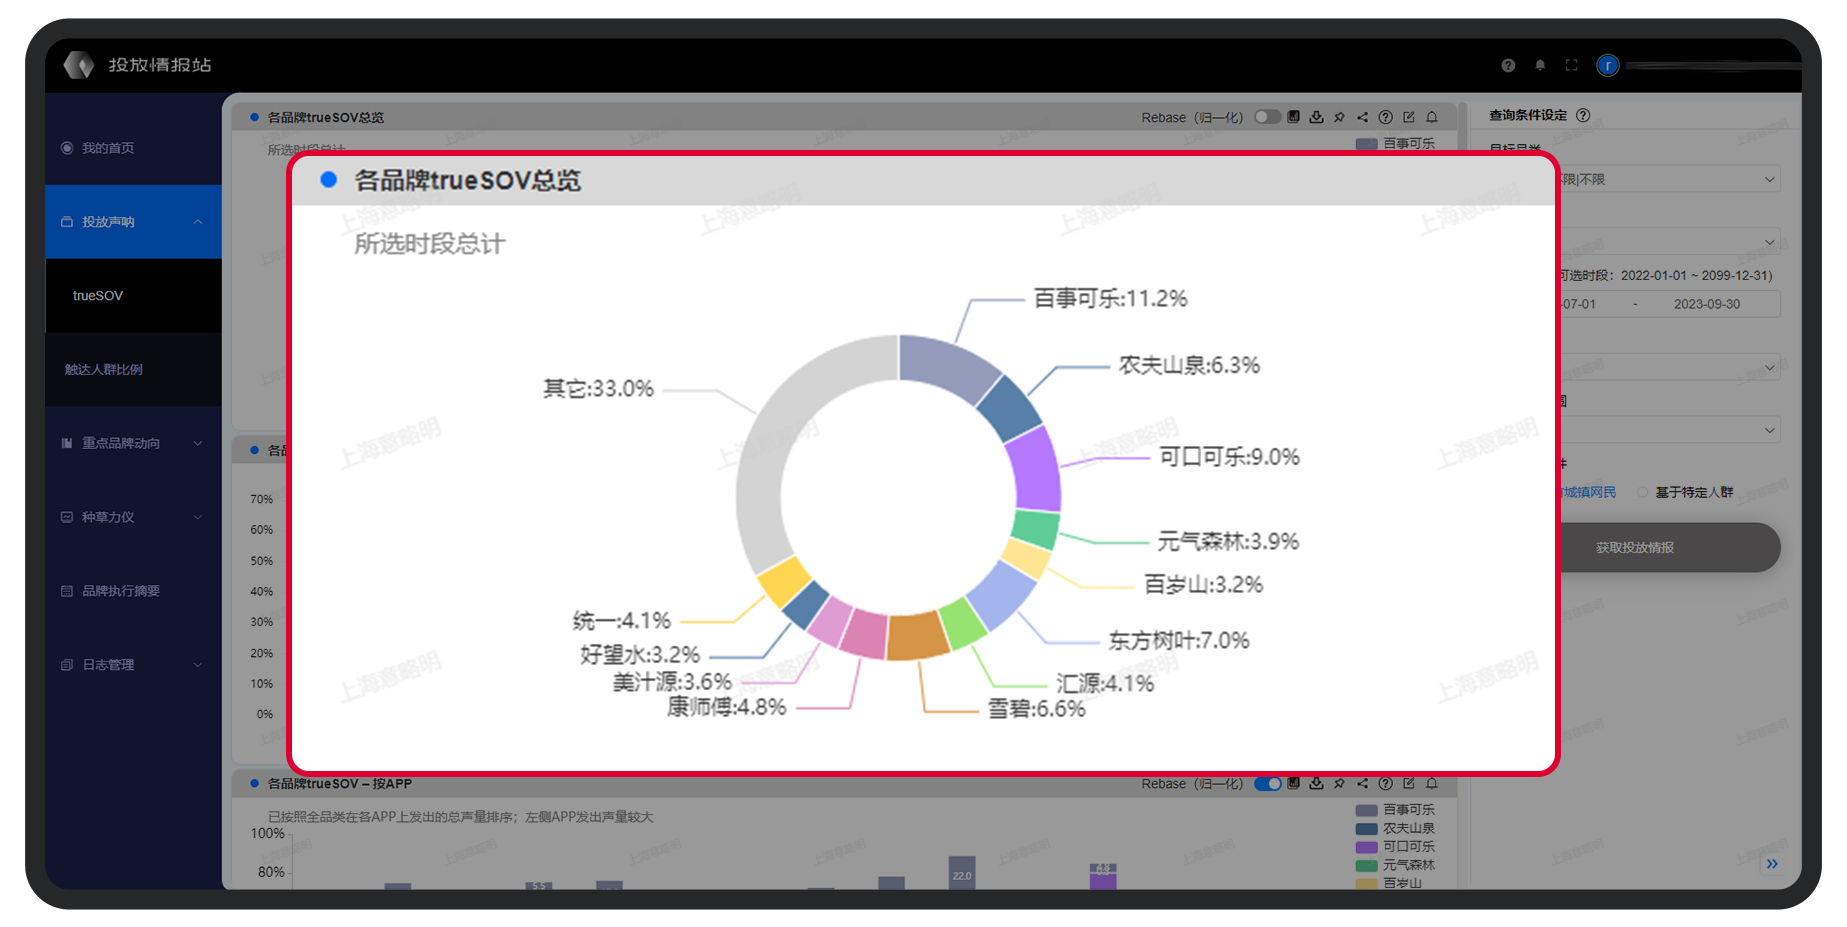Expand the 种草力仪 sidebar section chevron
The image size is (1847, 927).
[x=198, y=517]
